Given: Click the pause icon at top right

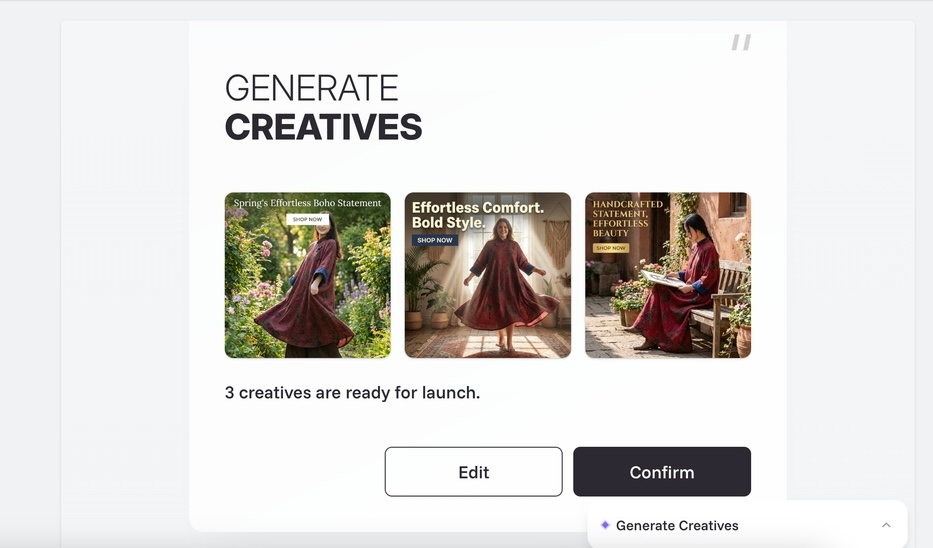Looking at the screenshot, I should (741, 42).
